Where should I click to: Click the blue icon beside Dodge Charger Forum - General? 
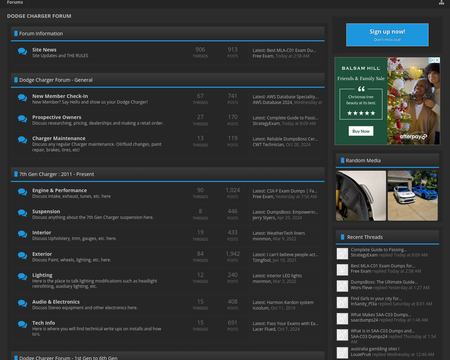click(x=16, y=80)
